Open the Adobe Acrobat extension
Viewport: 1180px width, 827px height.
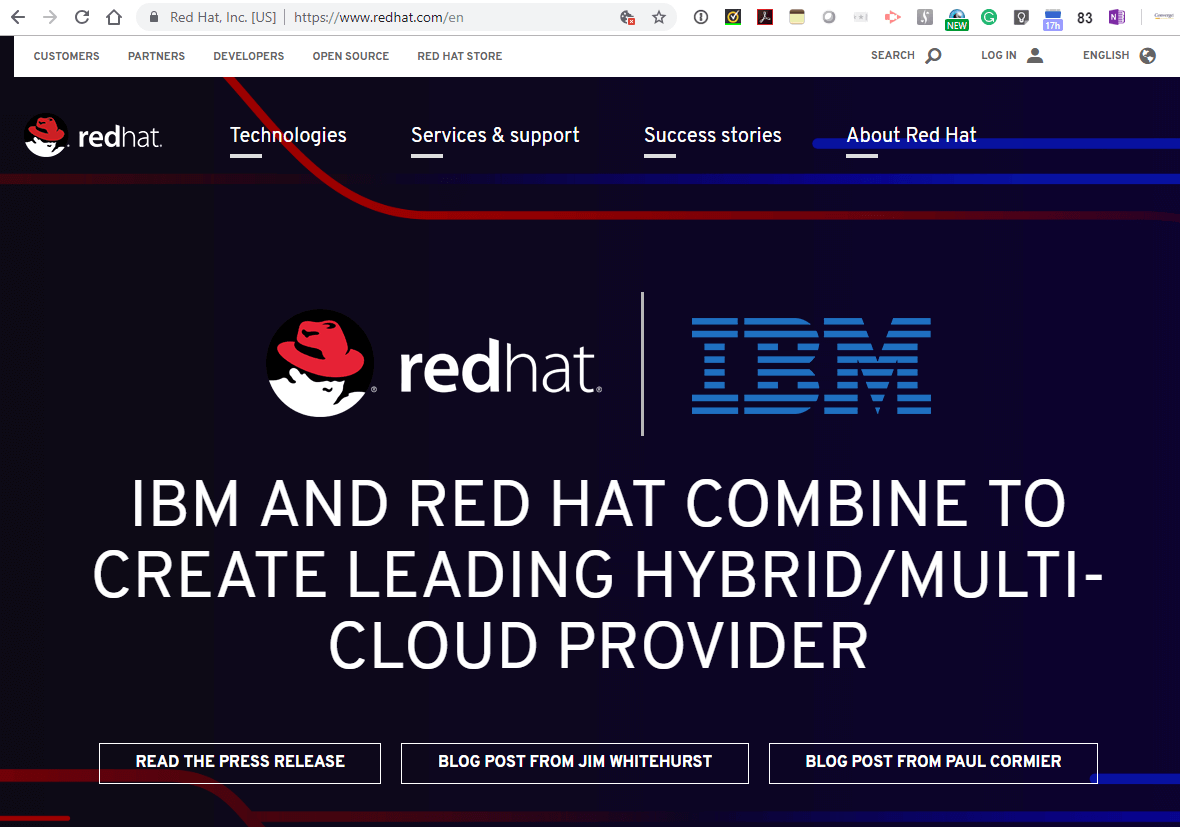pyautogui.click(x=765, y=17)
